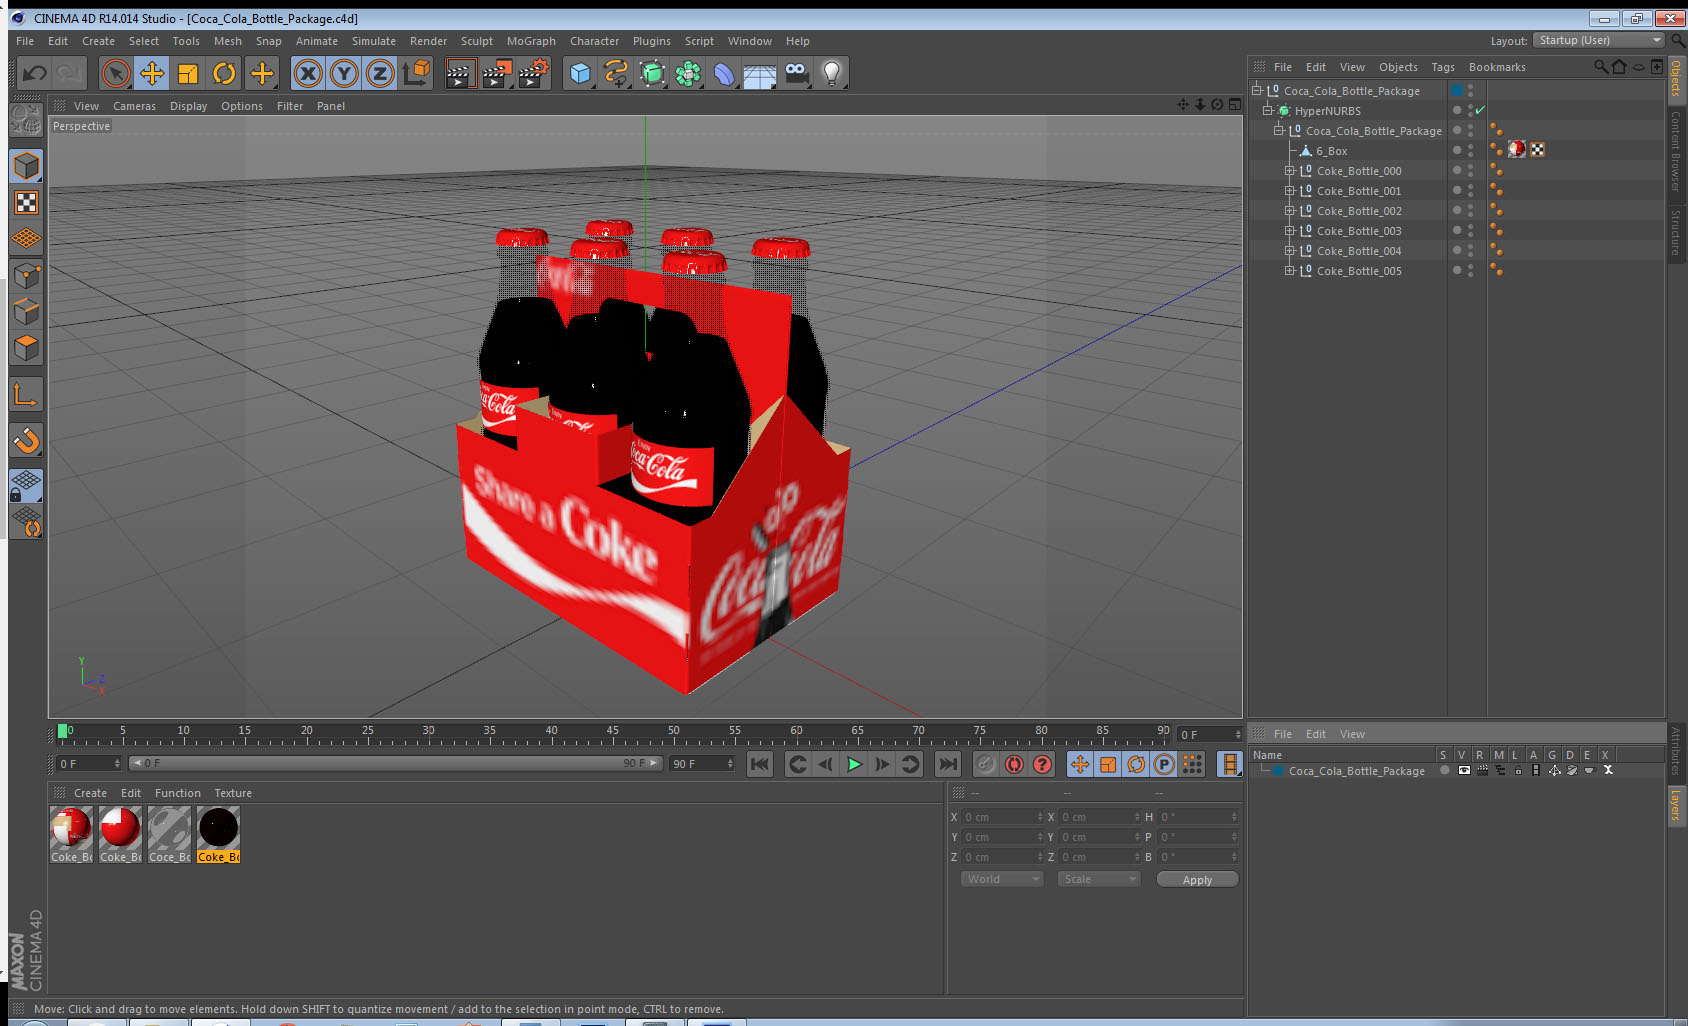Switch to Model mode in left toolbar
Viewport: 1688px width, 1026px height.
pos(26,166)
